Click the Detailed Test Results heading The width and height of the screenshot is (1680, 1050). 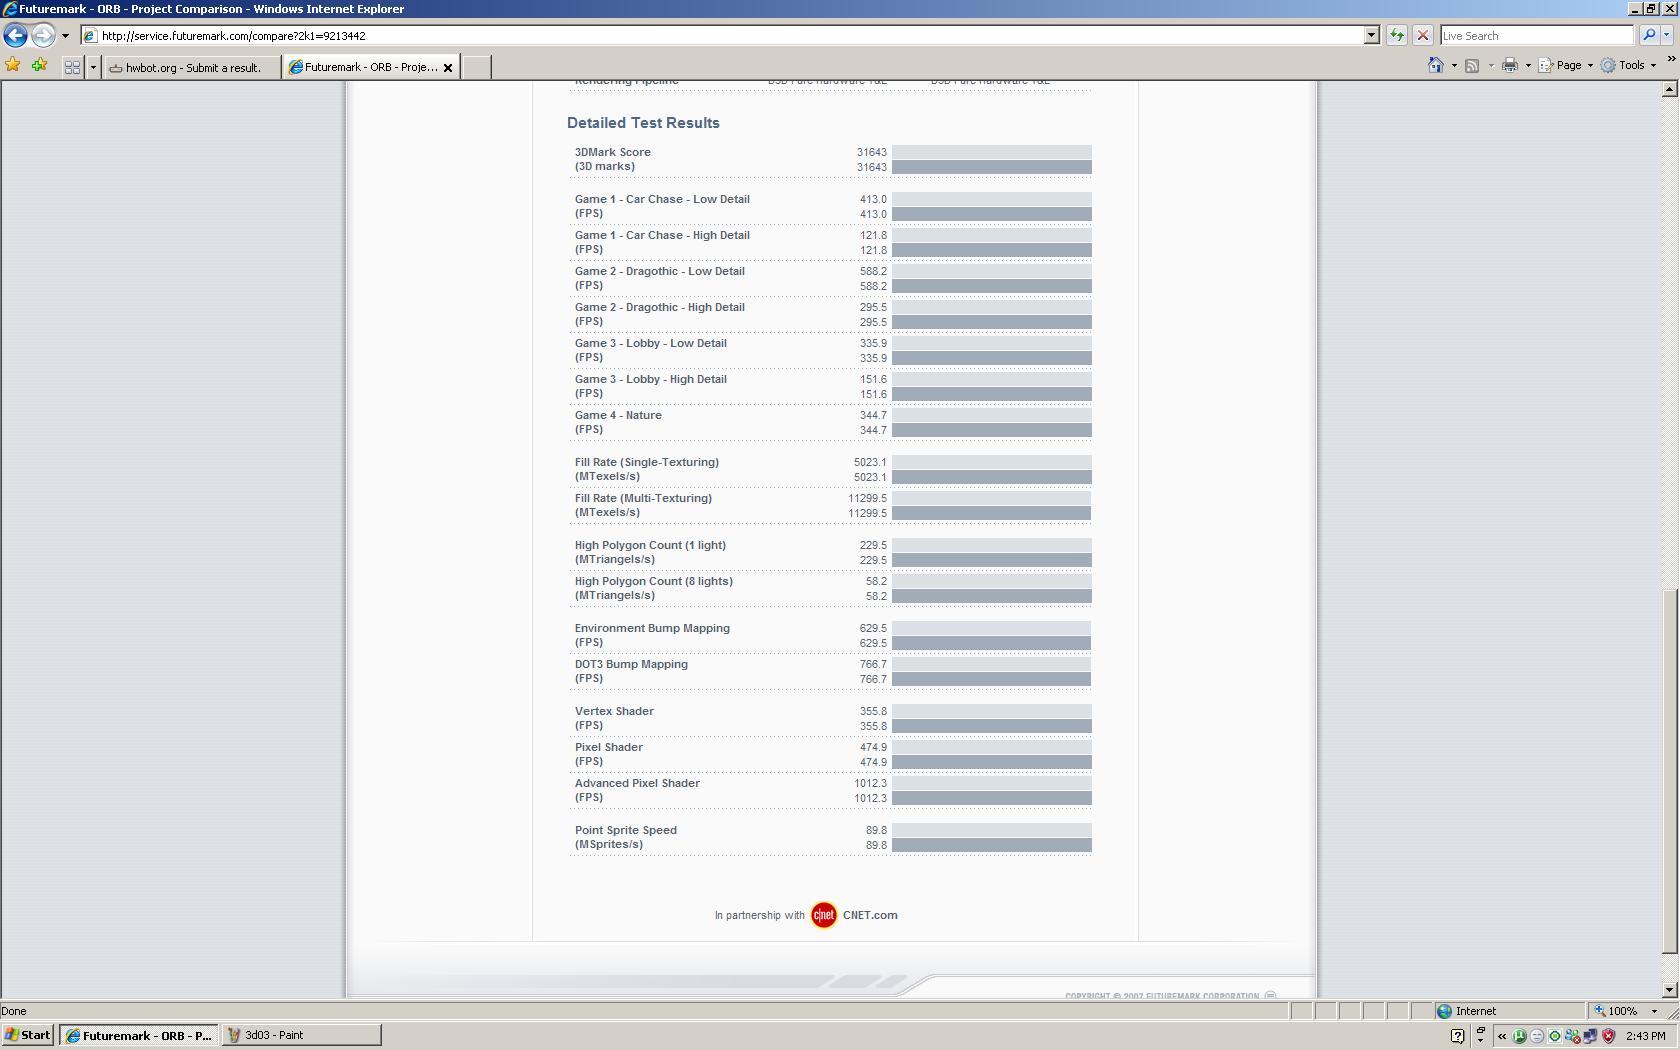(x=643, y=123)
